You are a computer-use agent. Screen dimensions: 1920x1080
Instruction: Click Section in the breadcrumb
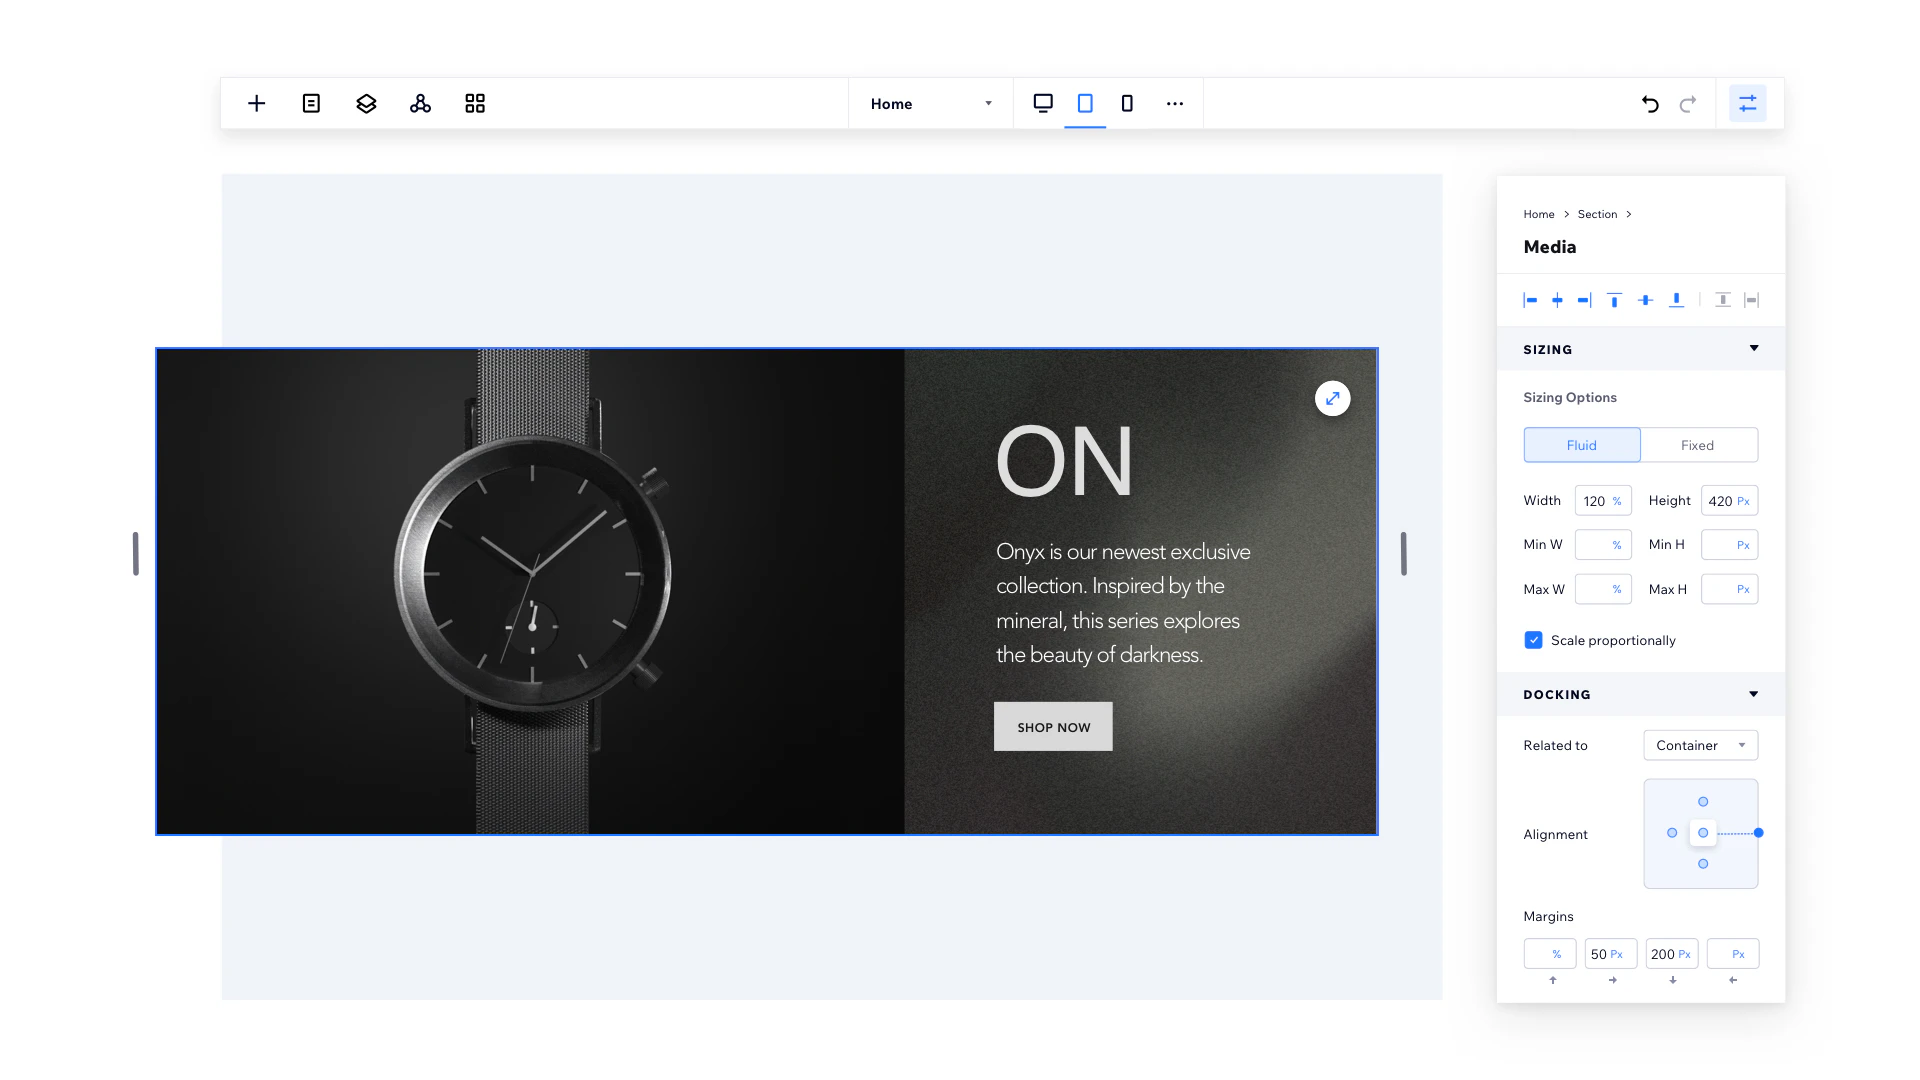[x=1596, y=214]
